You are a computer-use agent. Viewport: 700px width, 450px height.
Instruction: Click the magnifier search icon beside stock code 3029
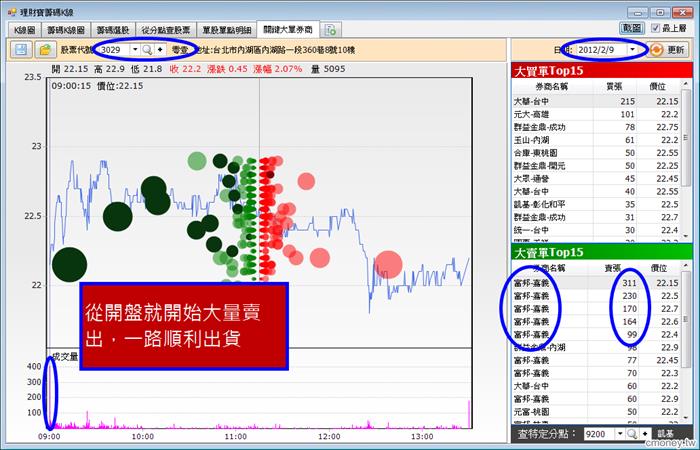point(146,50)
